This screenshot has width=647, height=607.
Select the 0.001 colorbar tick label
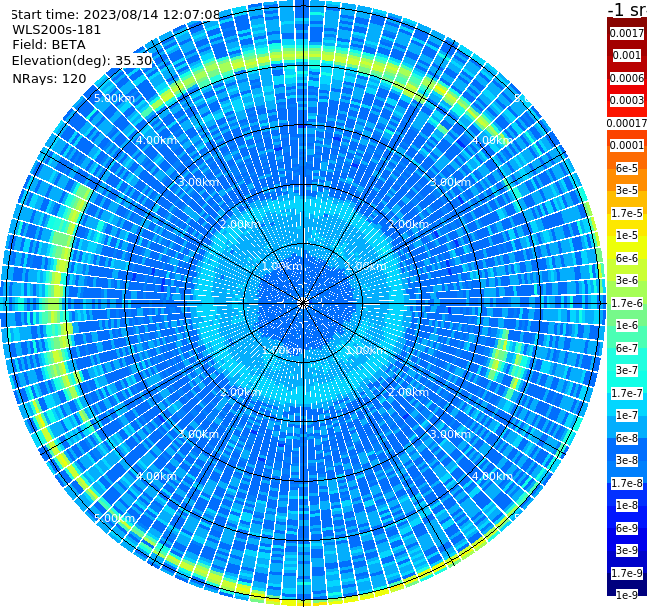click(x=627, y=55)
